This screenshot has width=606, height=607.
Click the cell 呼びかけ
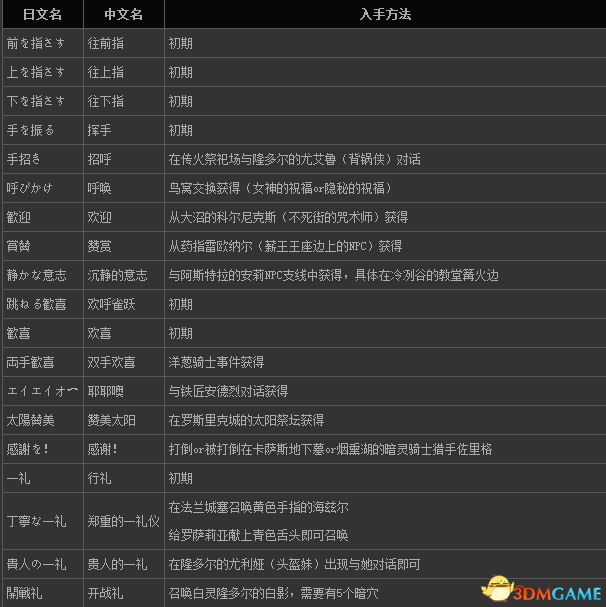click(43, 188)
